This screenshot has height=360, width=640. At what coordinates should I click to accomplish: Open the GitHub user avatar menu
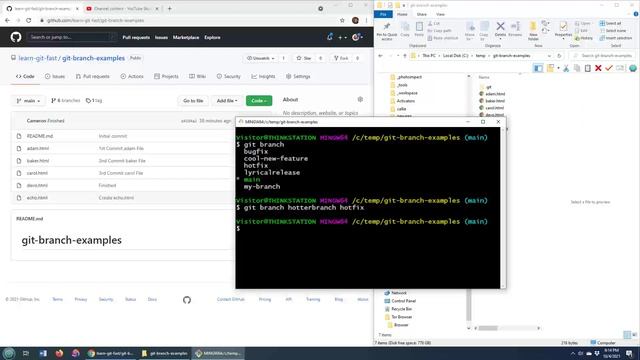pyautogui.click(x=357, y=37)
